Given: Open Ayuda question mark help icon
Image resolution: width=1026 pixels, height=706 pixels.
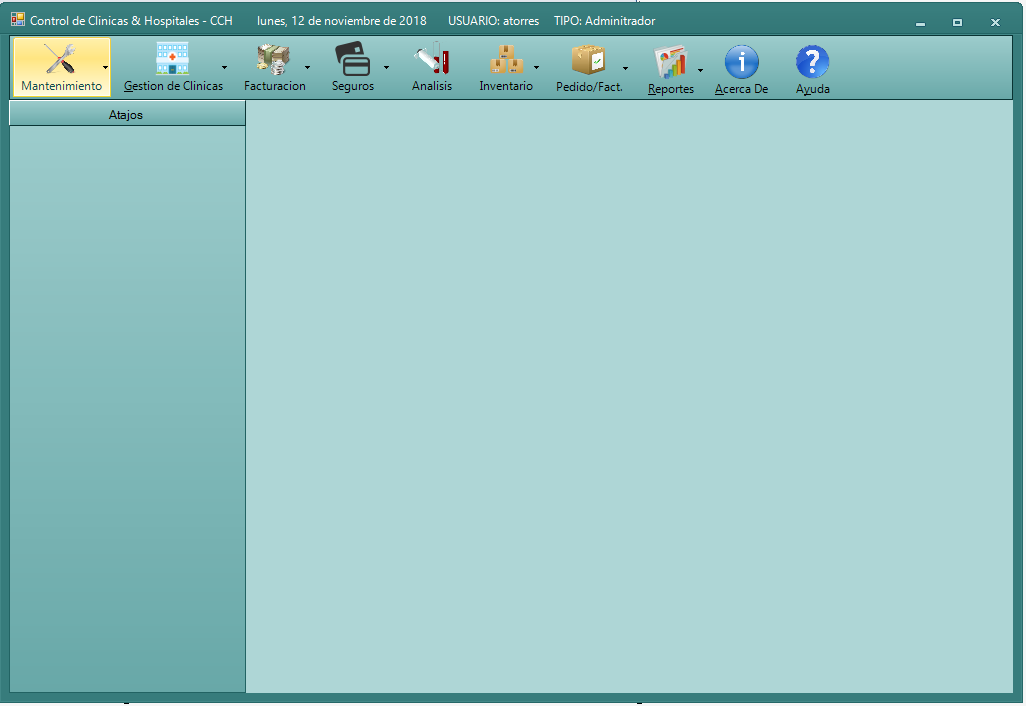Looking at the screenshot, I should pos(812,62).
